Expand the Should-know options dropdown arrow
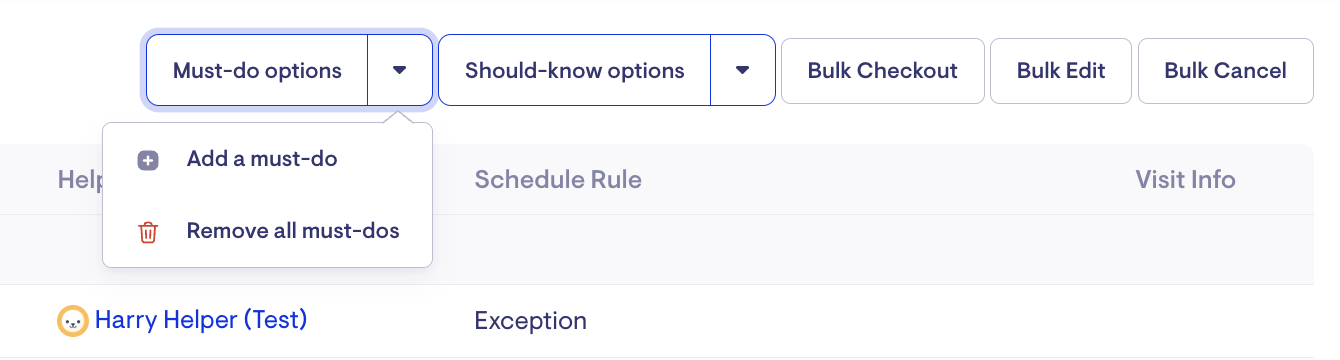Viewport: 1340px width, 360px height. (742, 70)
